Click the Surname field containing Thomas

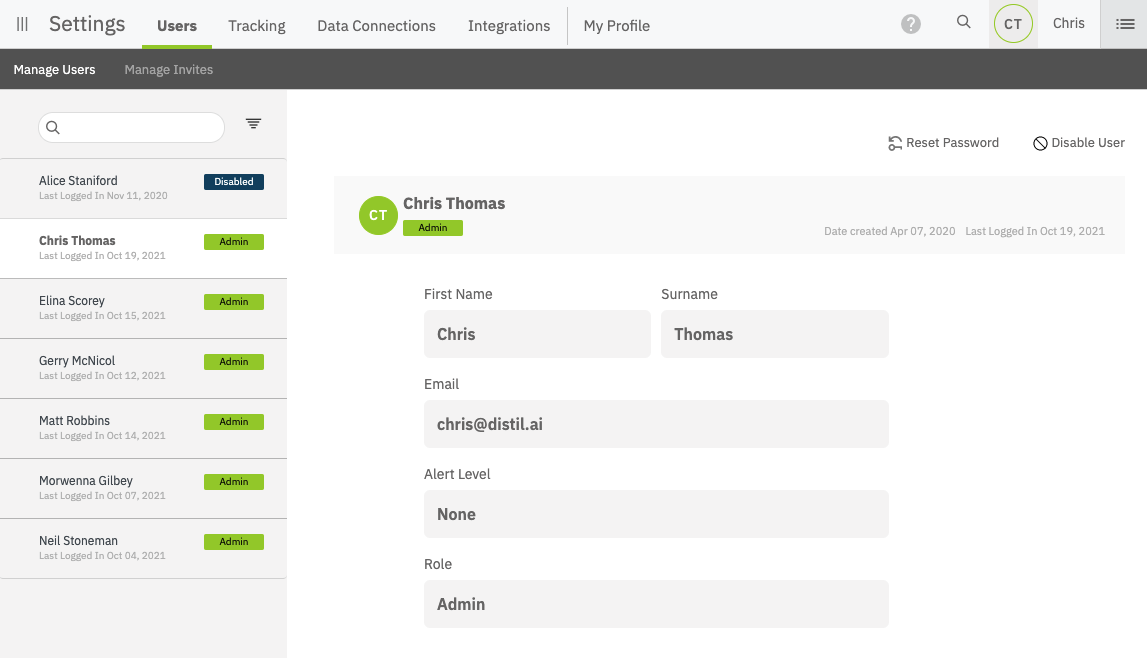tap(775, 334)
